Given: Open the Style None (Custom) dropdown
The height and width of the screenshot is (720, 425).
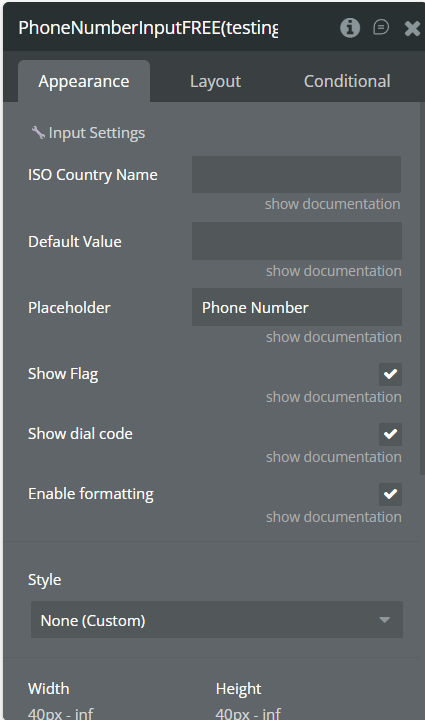Looking at the screenshot, I should pos(217,620).
